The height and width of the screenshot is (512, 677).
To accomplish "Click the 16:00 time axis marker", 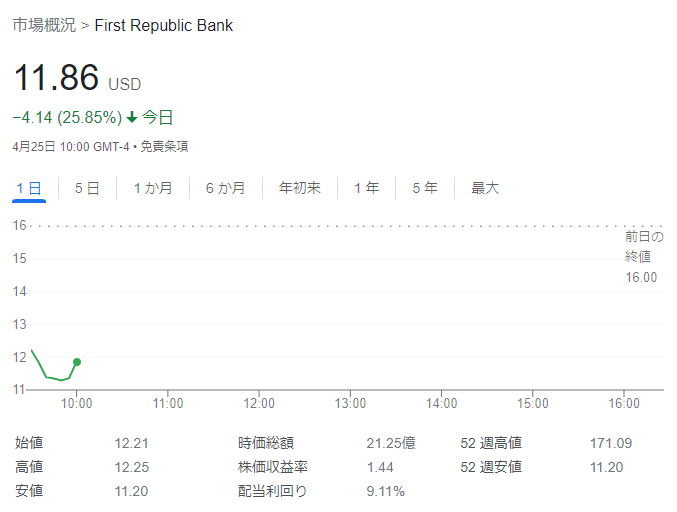I will pyautogui.click(x=624, y=403).
